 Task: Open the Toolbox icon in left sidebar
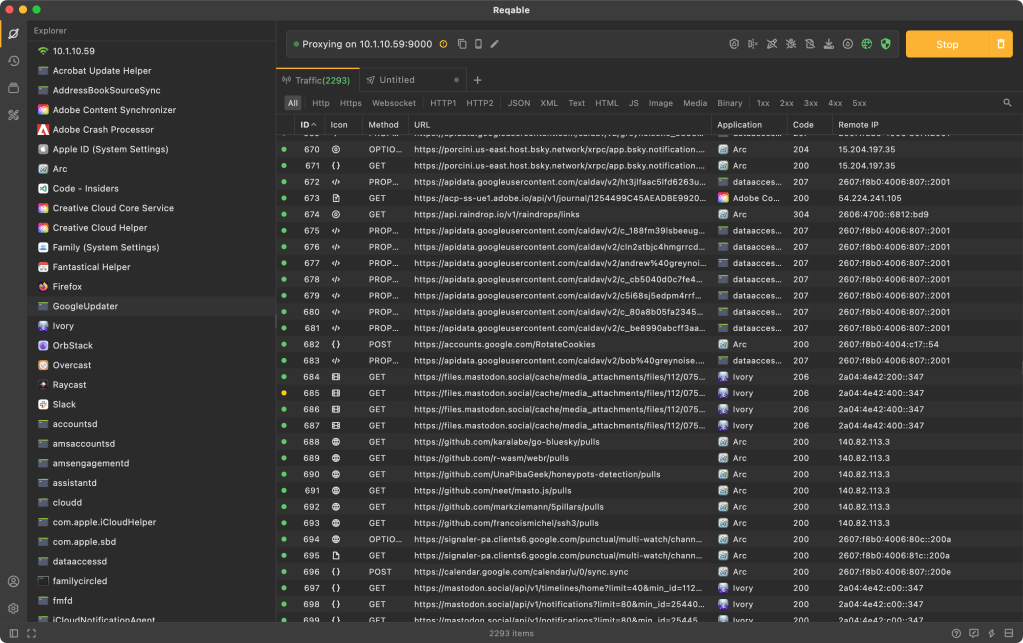13,115
